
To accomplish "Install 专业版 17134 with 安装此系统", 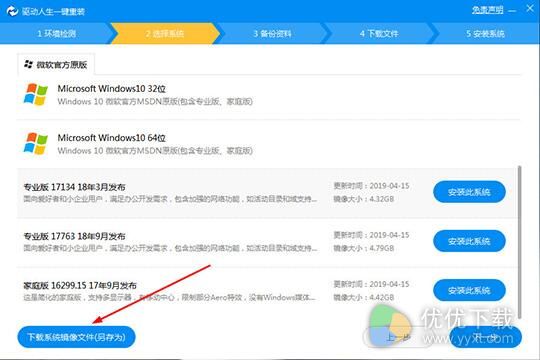I will (x=469, y=192).
